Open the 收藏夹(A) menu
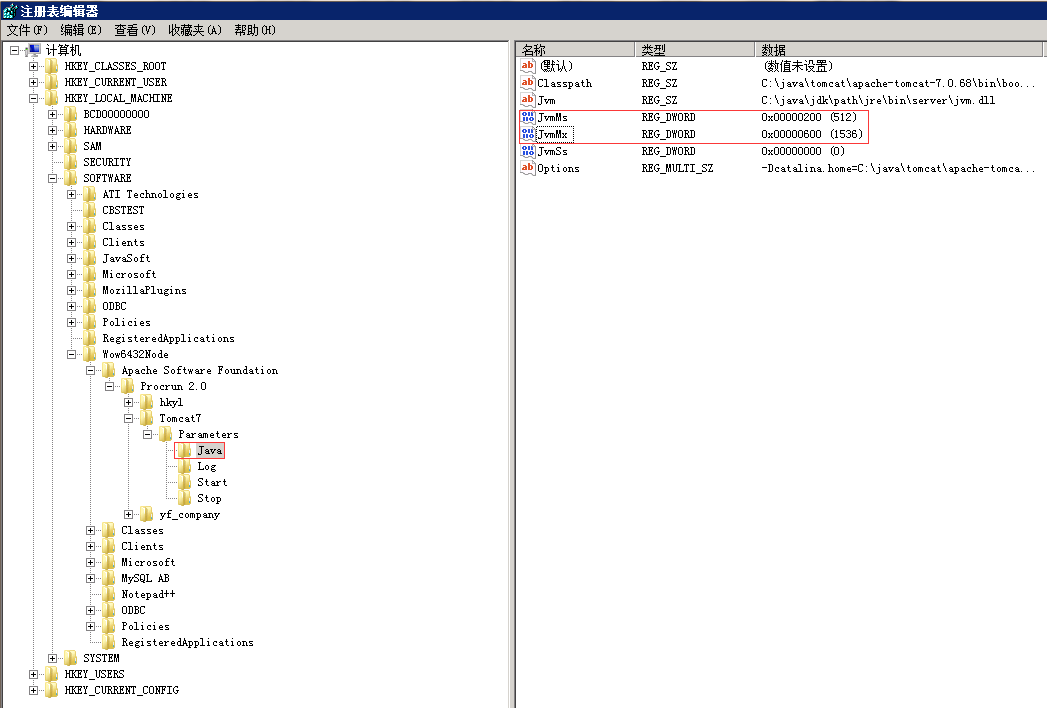 194,30
